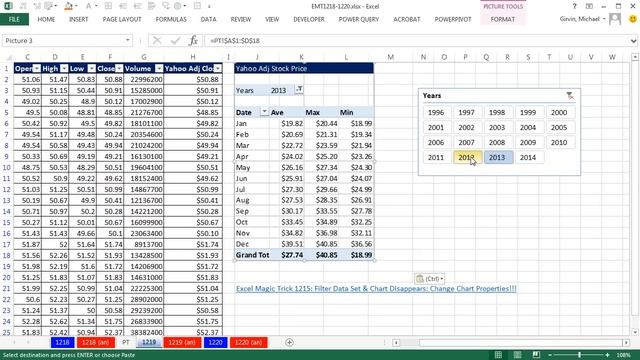Open the Years pivot filter dropdown
This screenshot has height=360, width=640.
point(299,90)
